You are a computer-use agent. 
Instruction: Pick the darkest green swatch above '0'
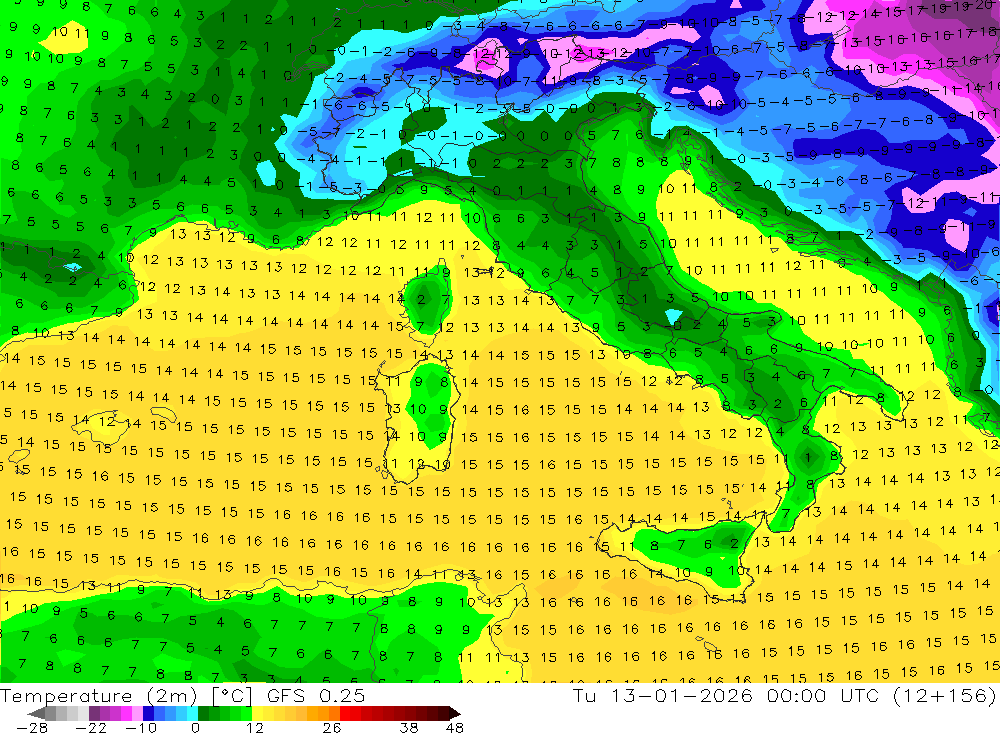point(203,714)
